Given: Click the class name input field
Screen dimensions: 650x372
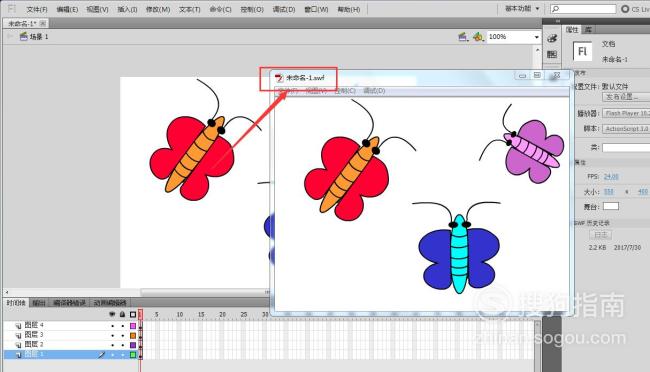Looking at the screenshot, I should (x=626, y=148).
